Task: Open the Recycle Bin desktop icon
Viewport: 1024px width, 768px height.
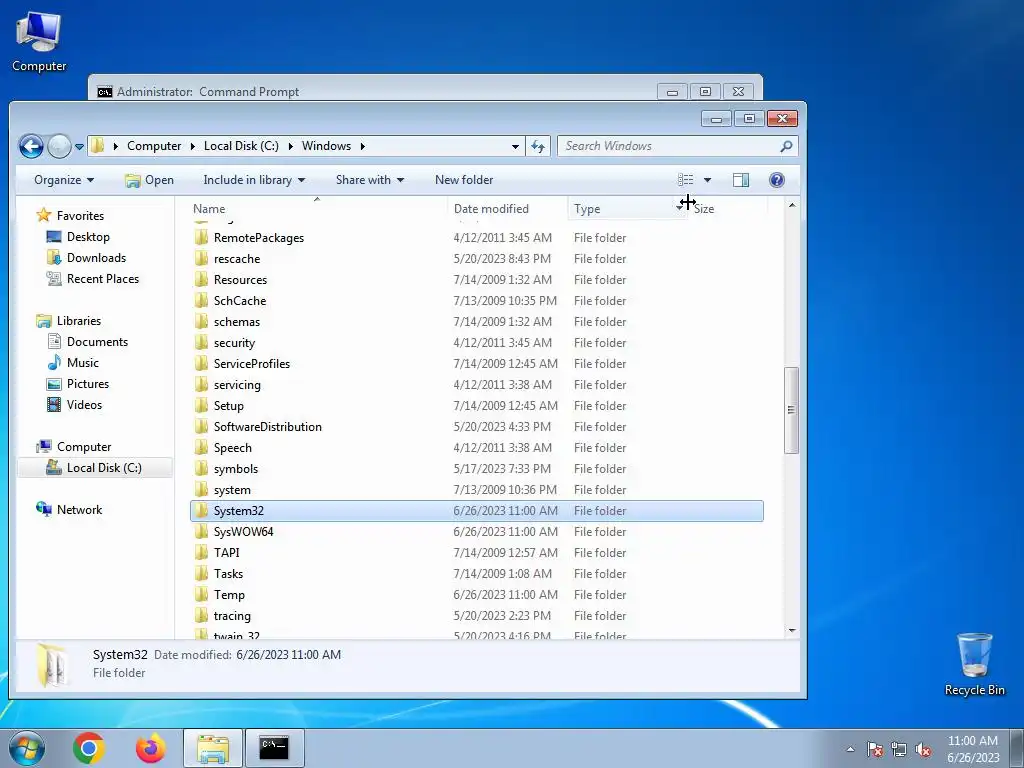Action: tap(974, 664)
